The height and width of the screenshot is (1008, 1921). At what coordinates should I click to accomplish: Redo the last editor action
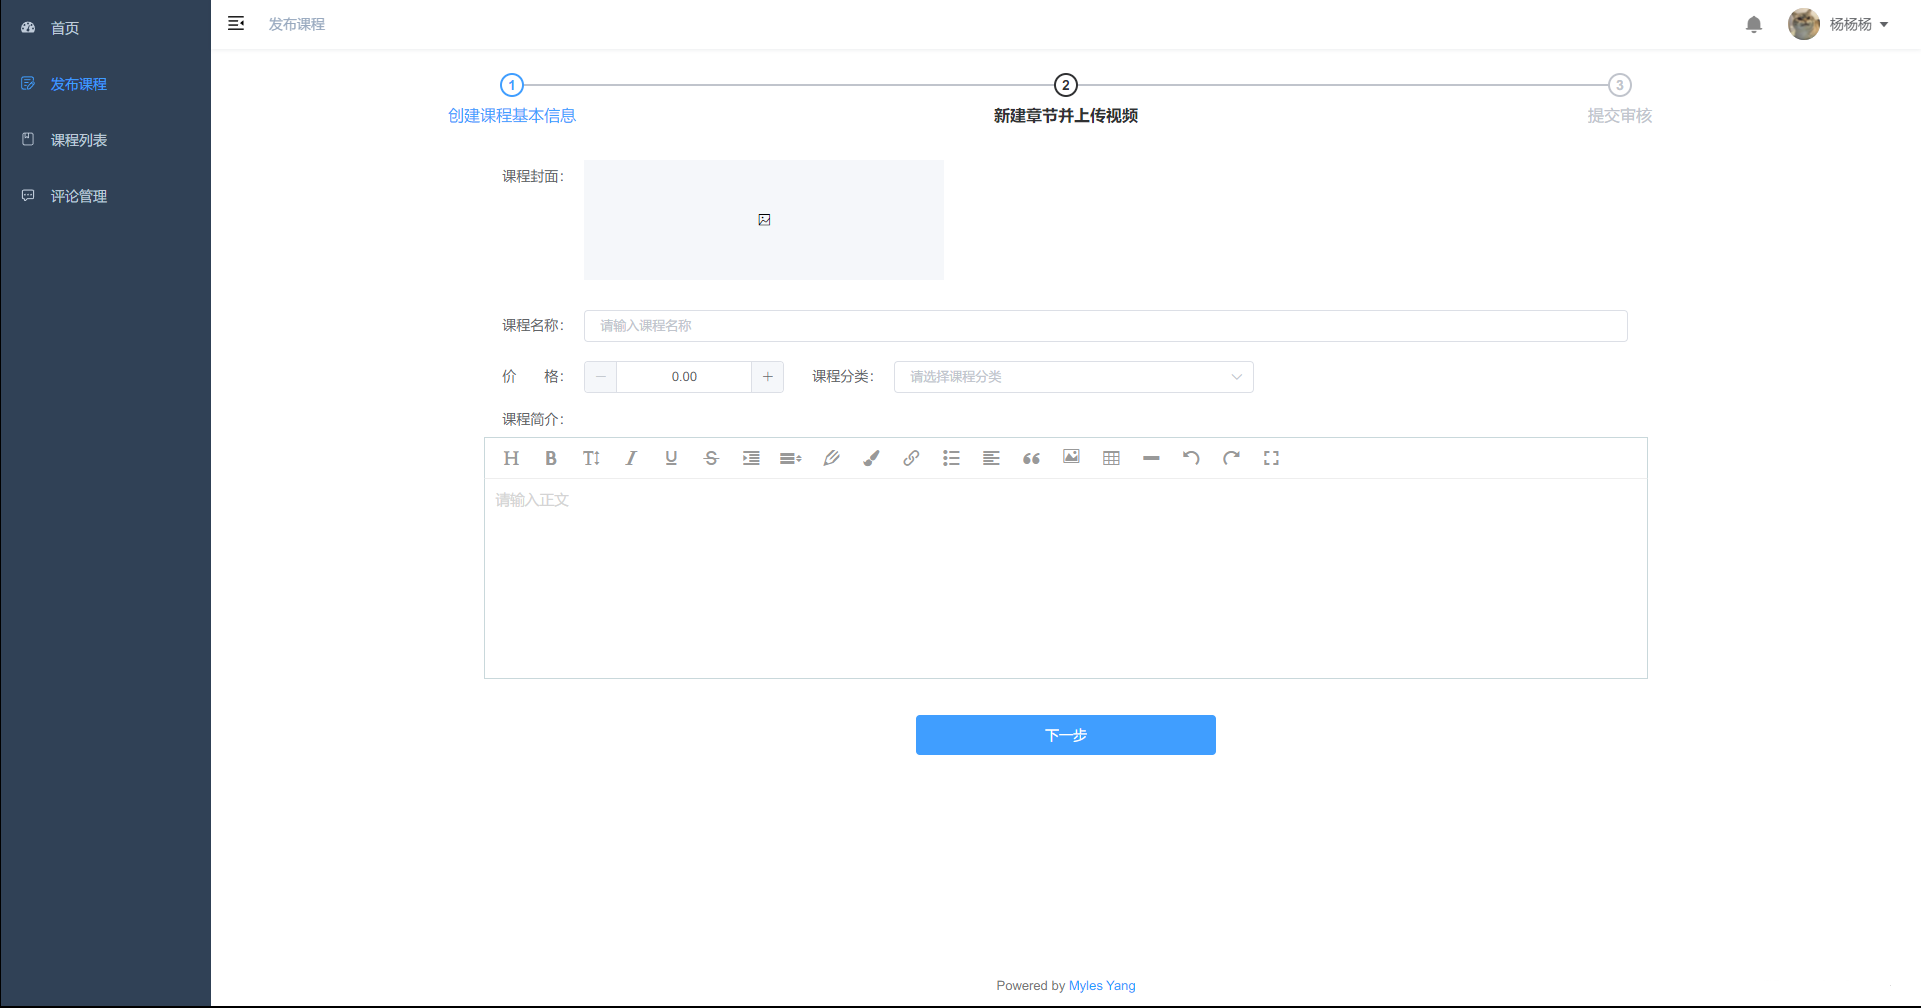tap(1231, 458)
